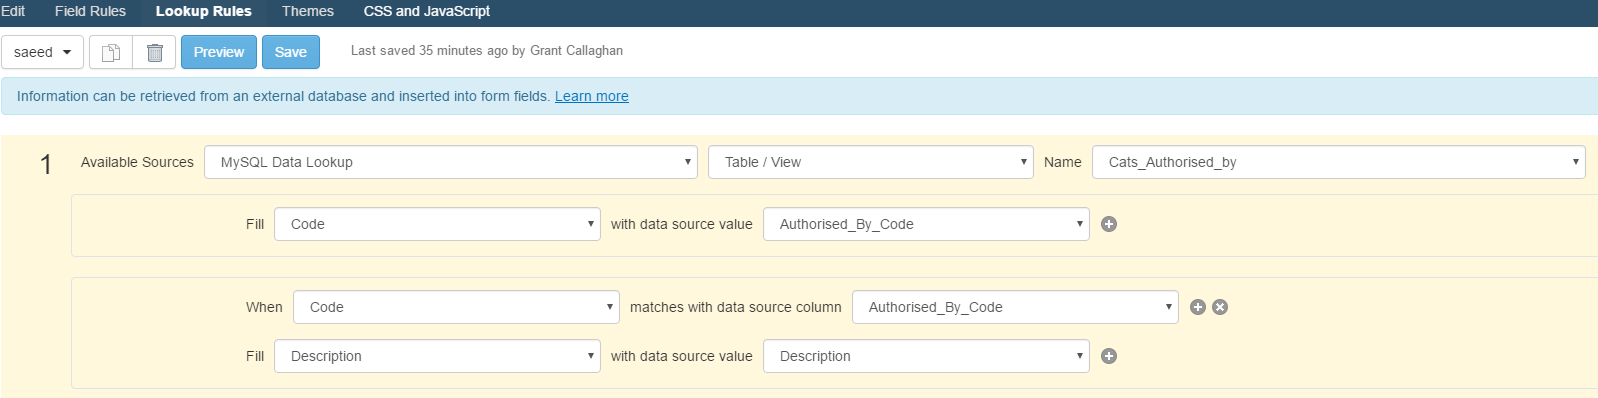The width and height of the screenshot is (1598, 398).
Task: Add another When condition plus icon
Action: coord(1198,307)
